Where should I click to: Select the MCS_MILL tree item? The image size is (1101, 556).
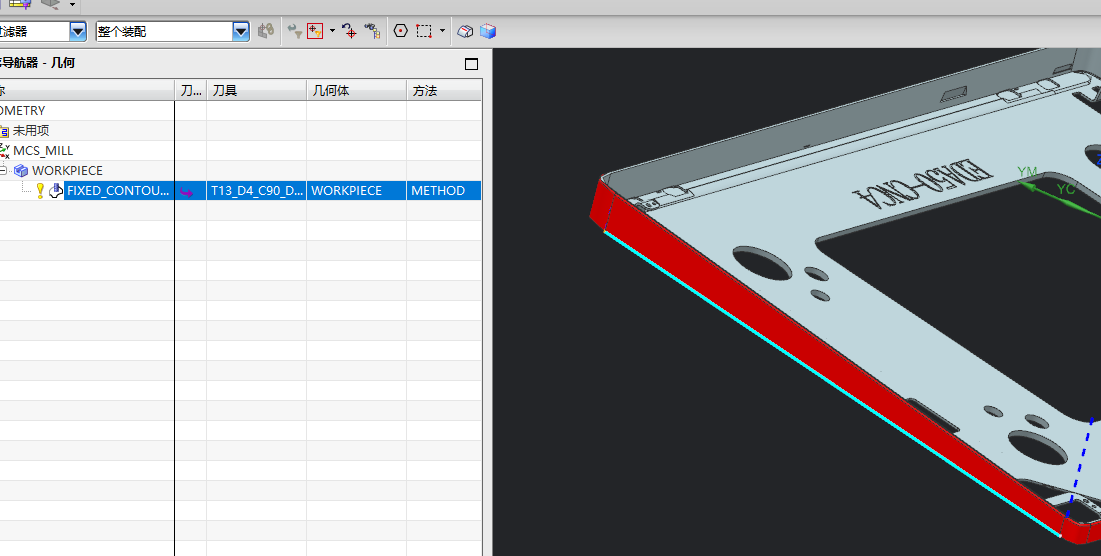(43, 151)
